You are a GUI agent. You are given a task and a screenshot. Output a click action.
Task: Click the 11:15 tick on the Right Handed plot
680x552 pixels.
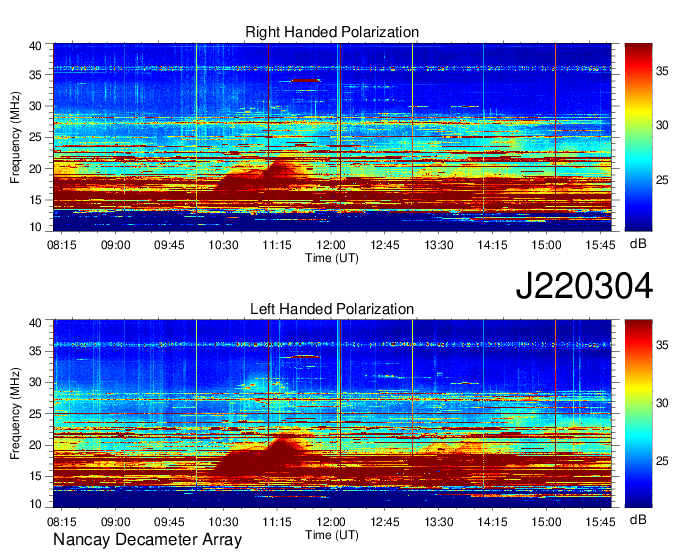pyautogui.click(x=277, y=245)
